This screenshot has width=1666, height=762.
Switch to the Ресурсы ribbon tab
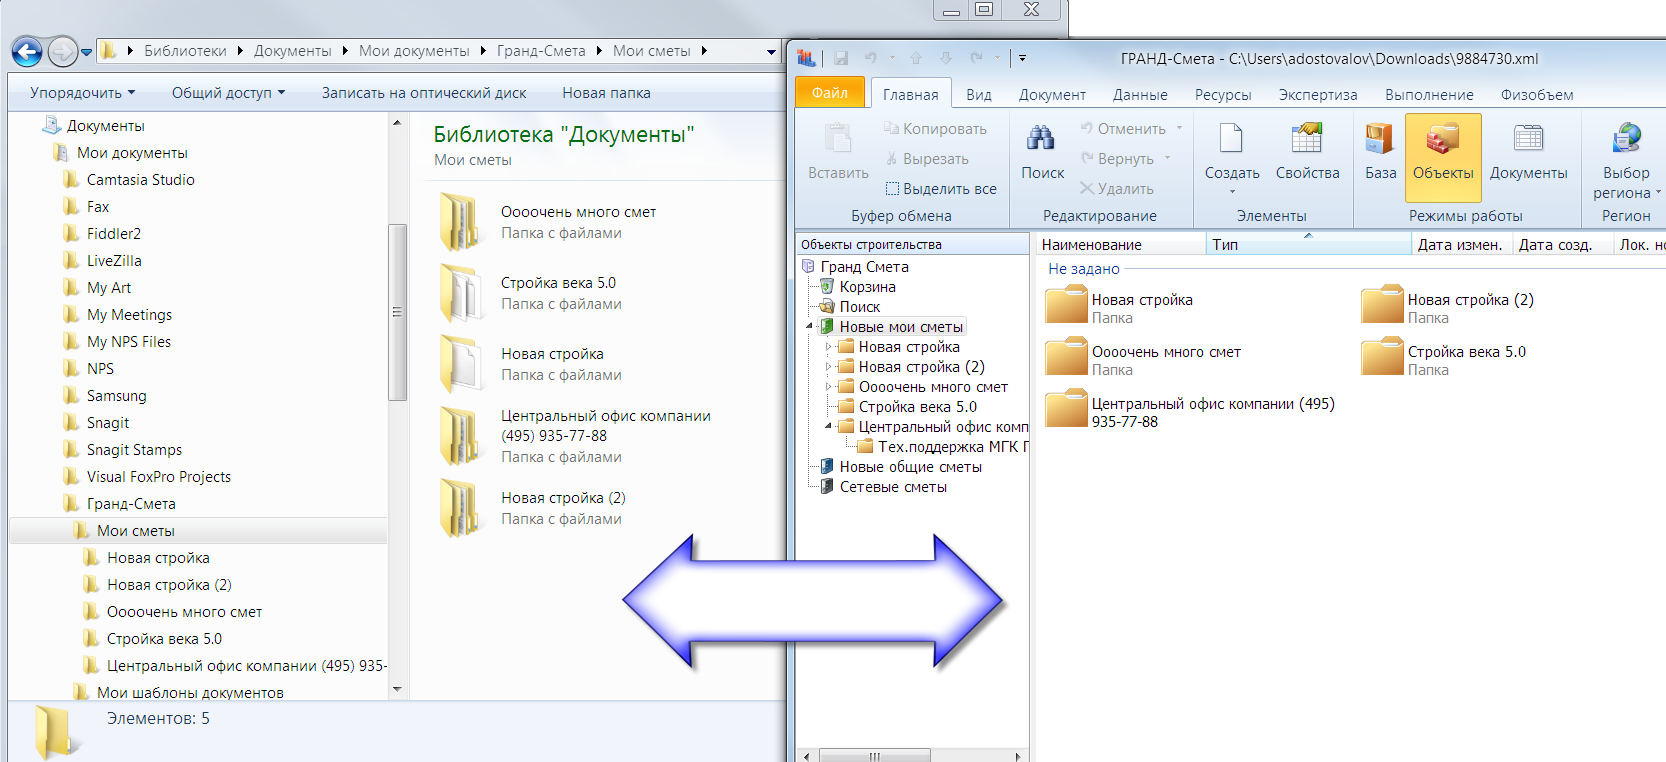click(x=1223, y=95)
